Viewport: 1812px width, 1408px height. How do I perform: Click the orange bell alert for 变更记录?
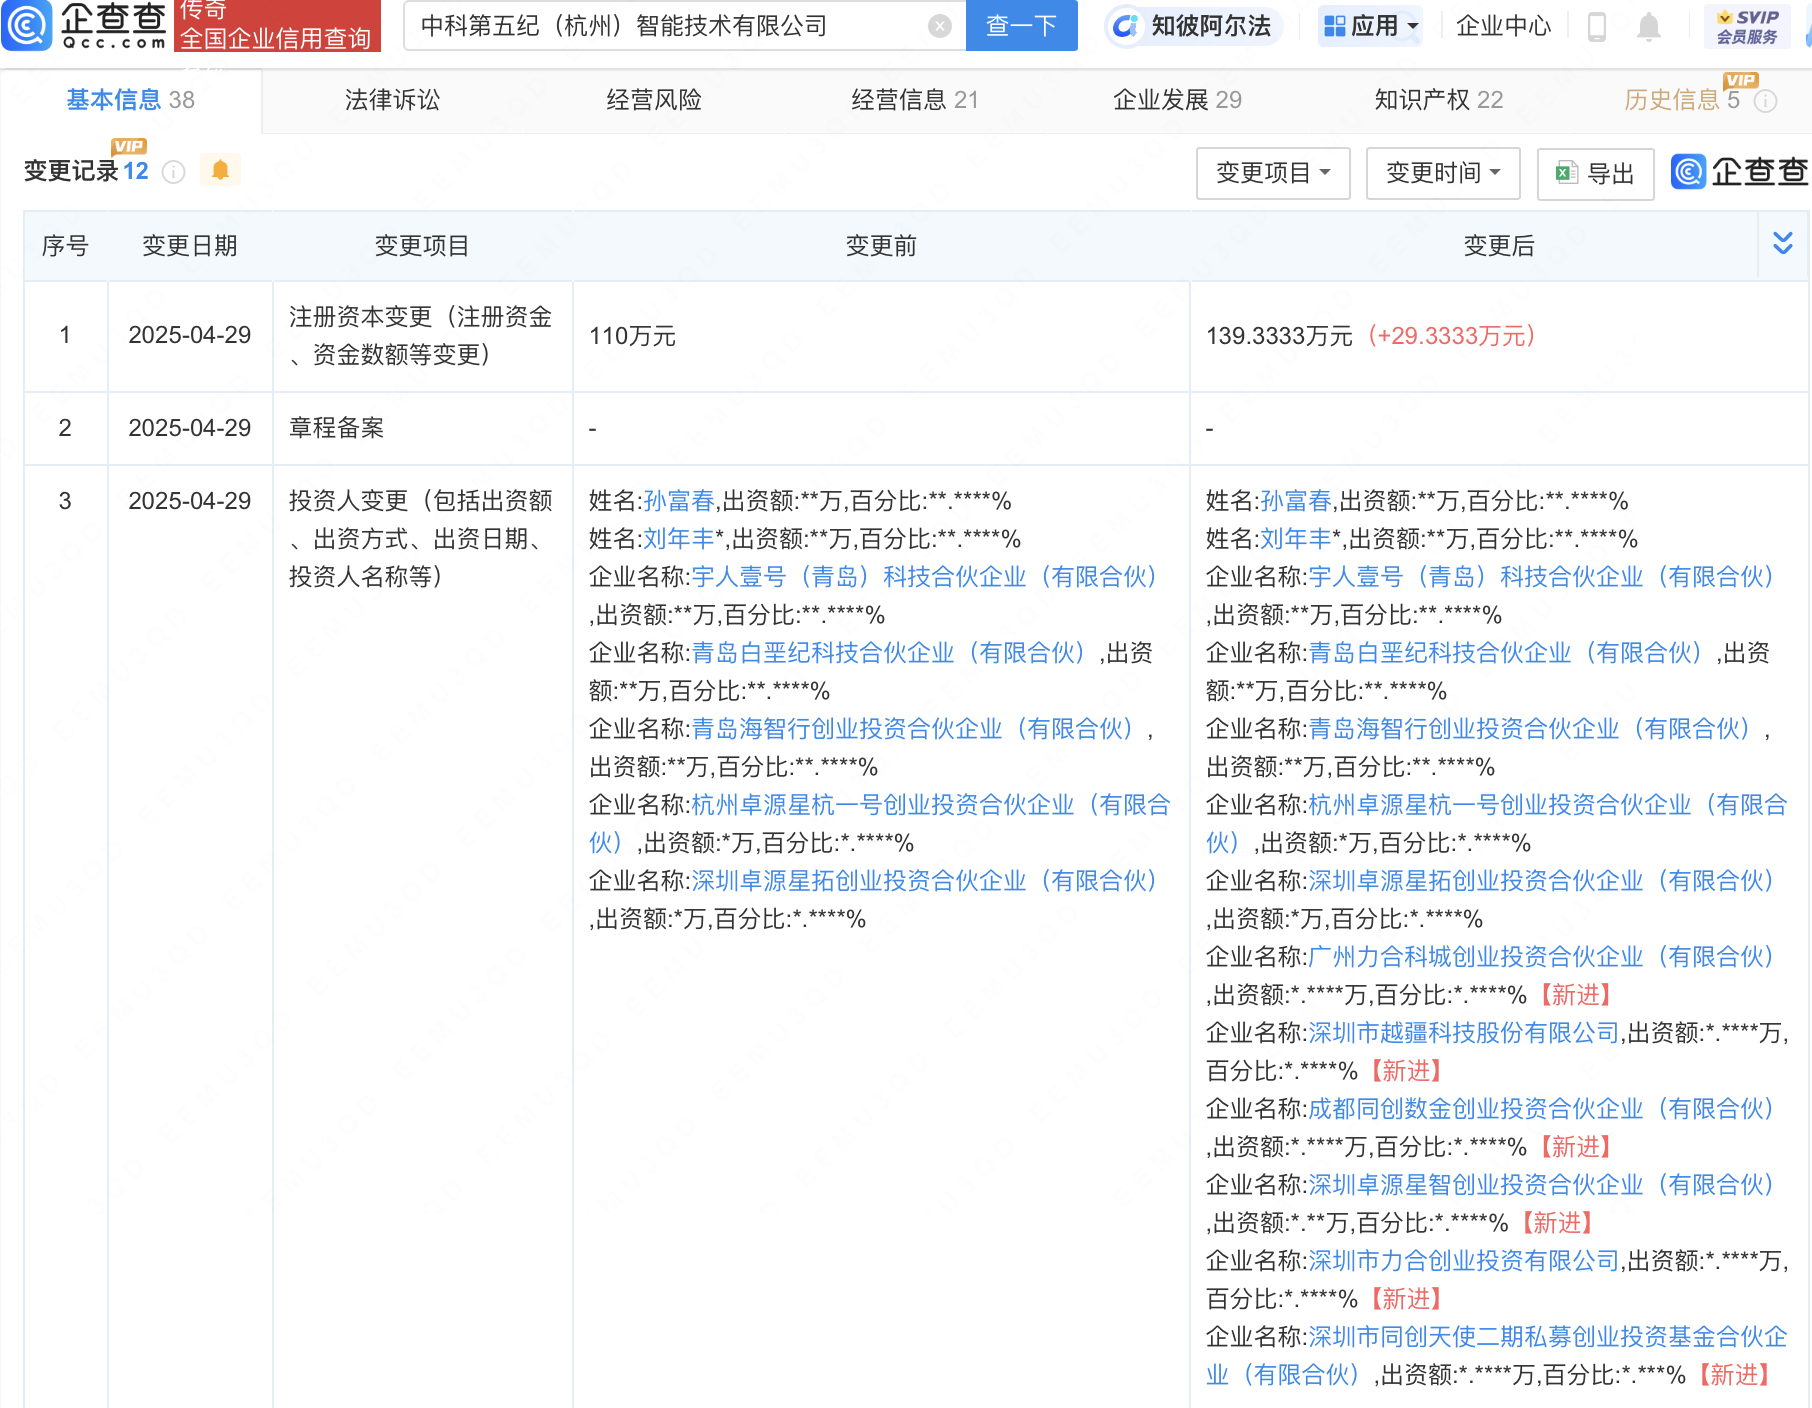221,170
